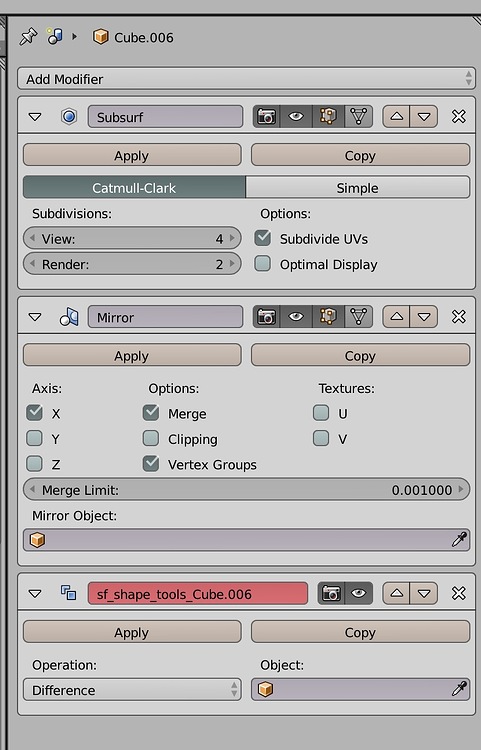Screen dimensions: 481x750
Task: Click the Cube.006 object icon in the breadcrumb
Action: point(100,37)
